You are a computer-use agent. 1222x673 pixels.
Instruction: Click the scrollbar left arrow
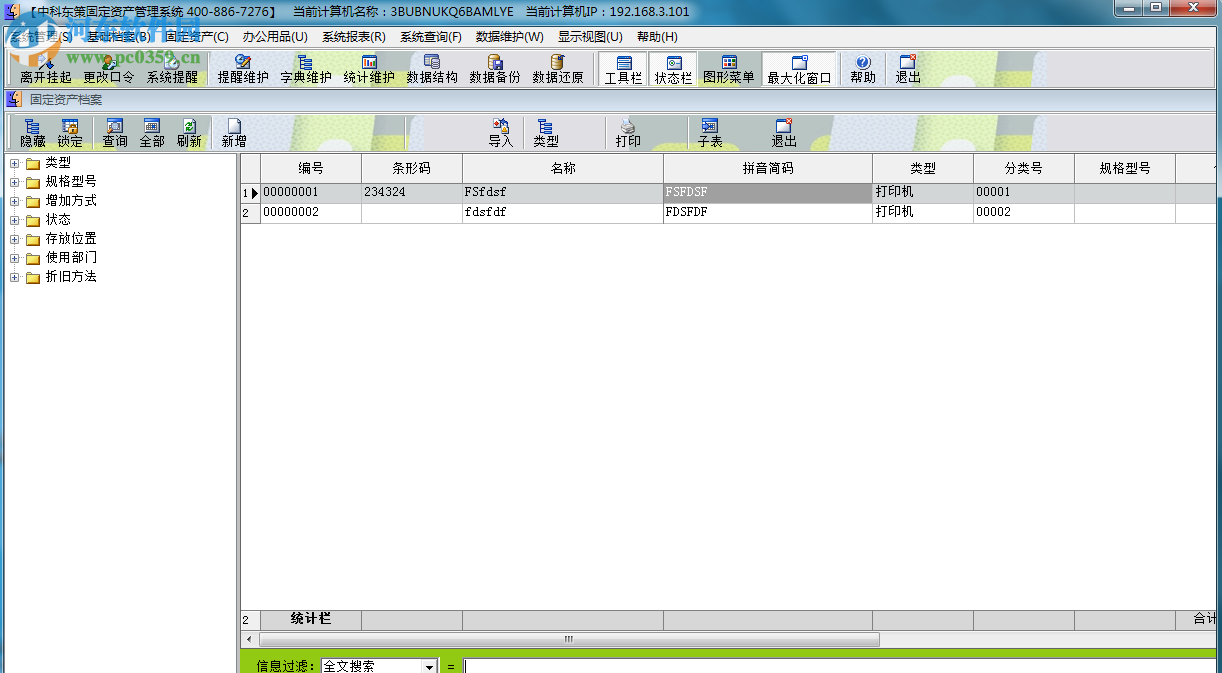point(249,640)
